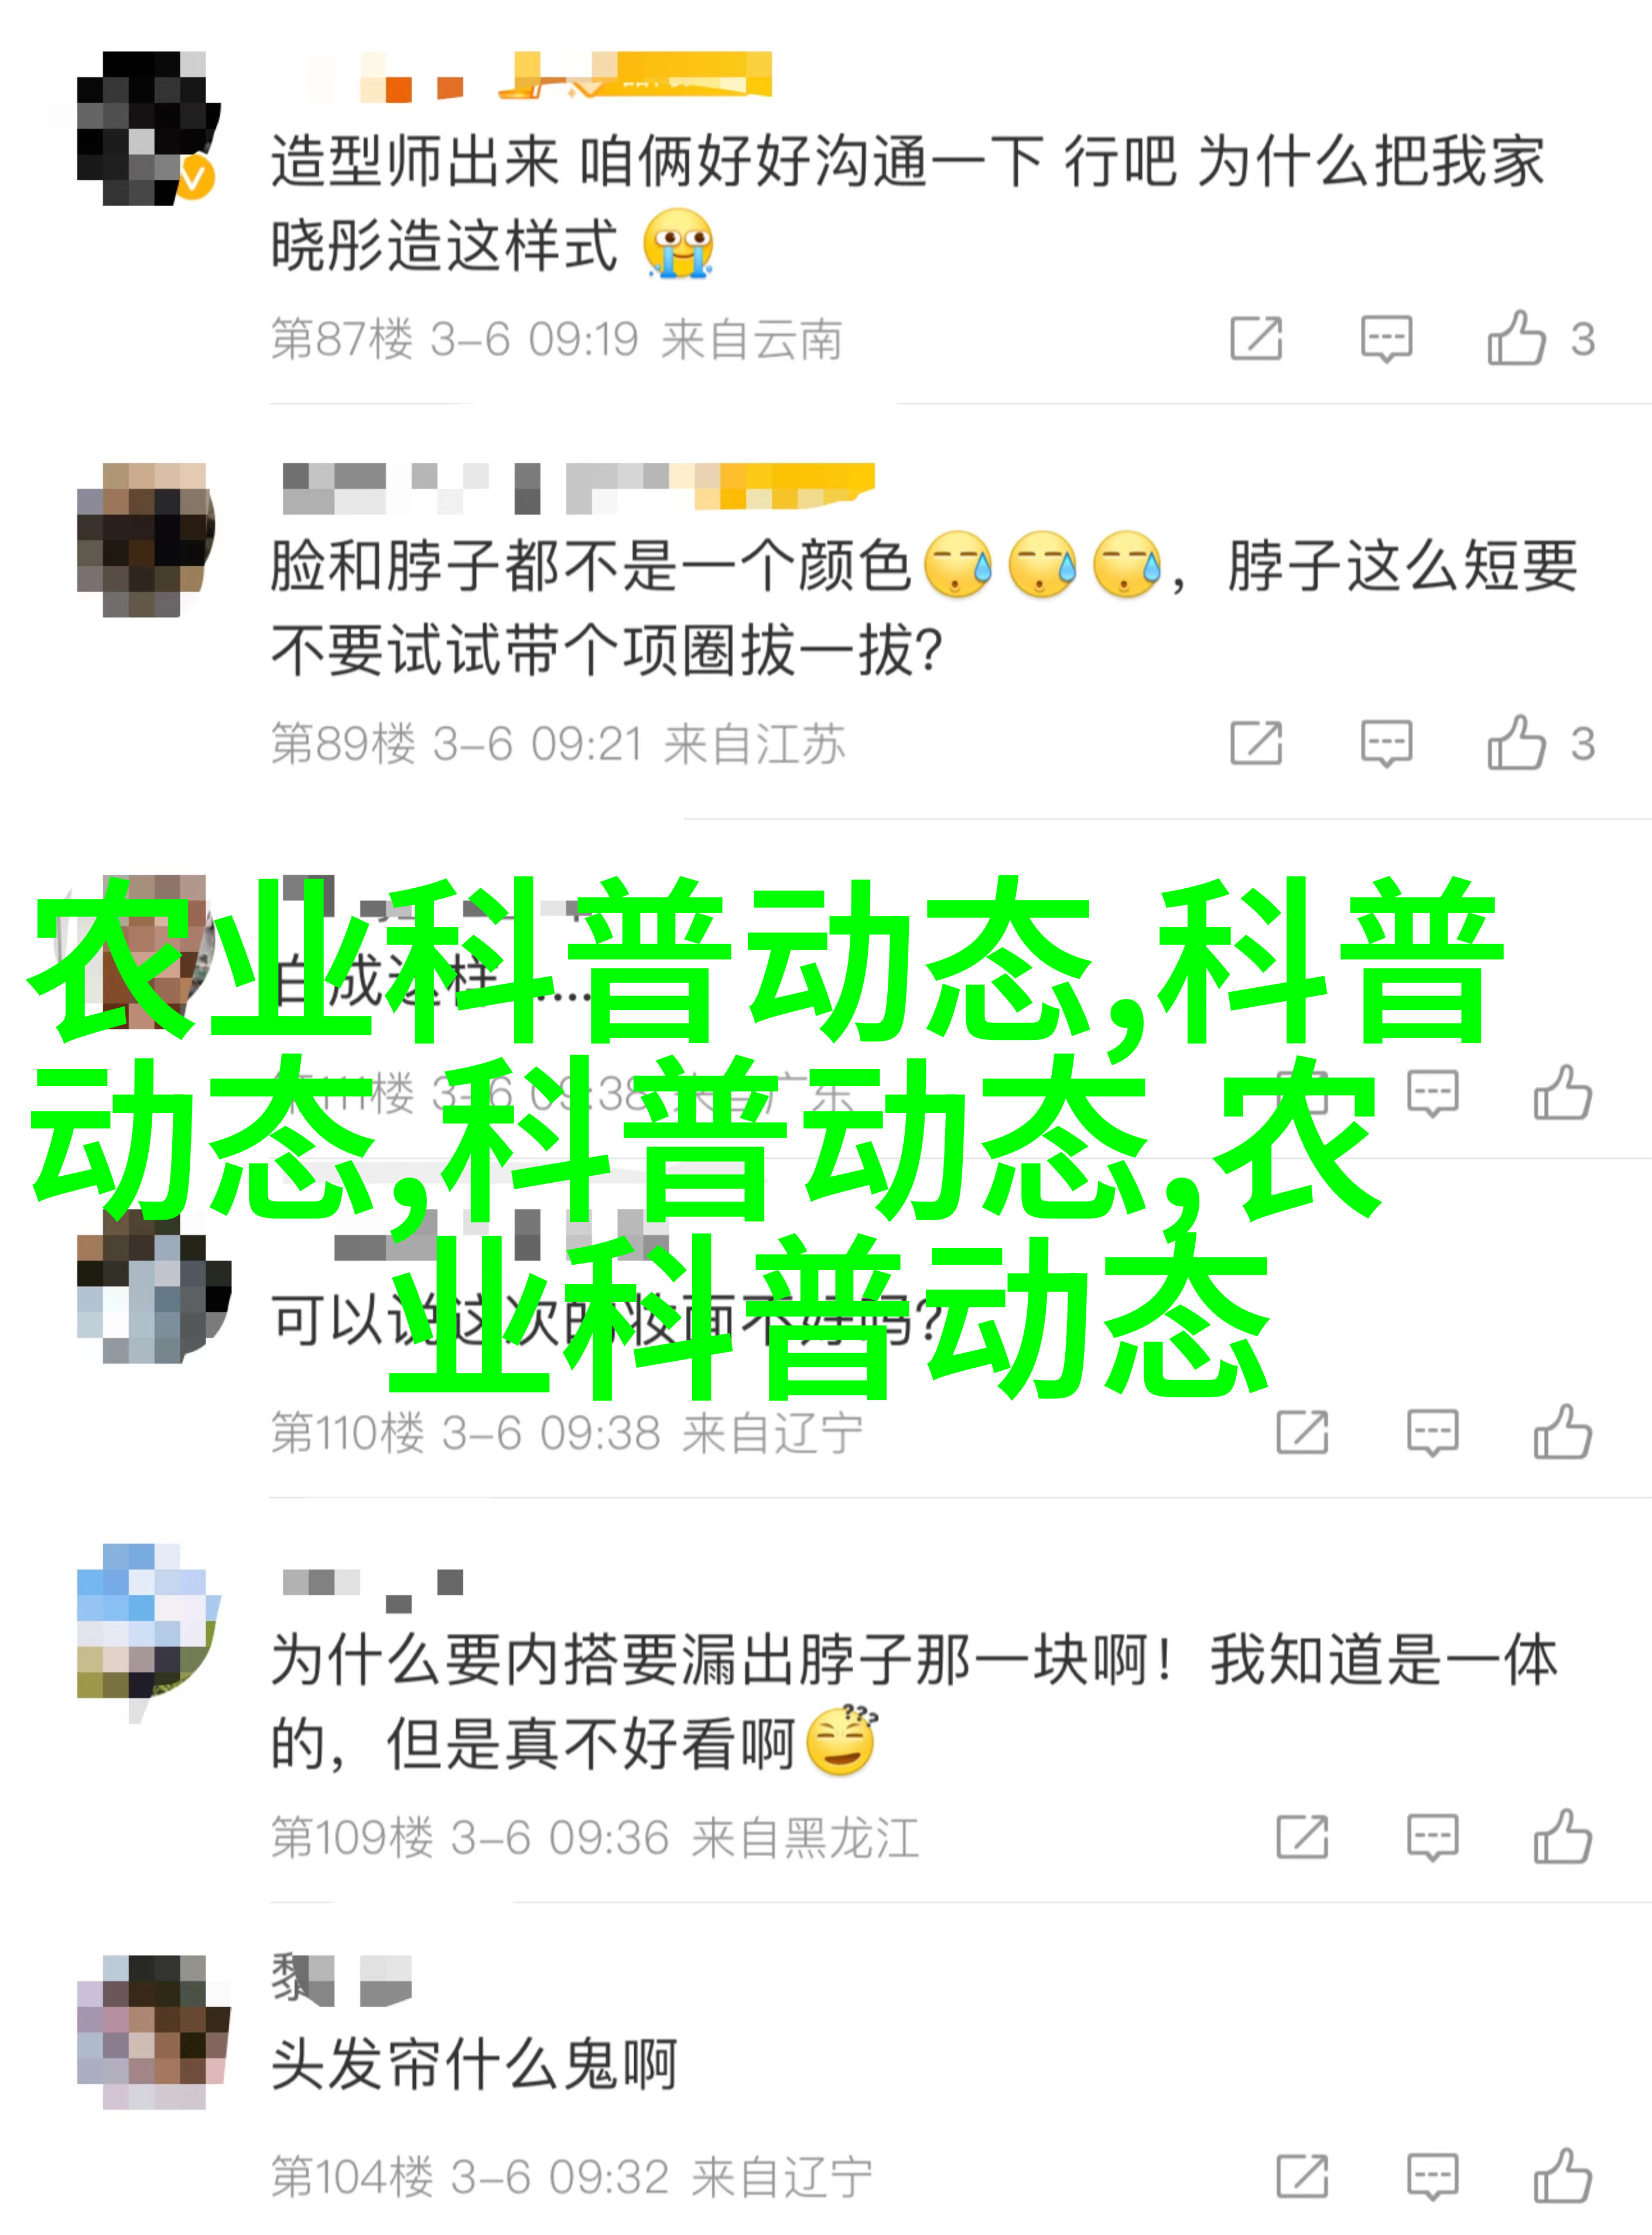Like the floor 109 comment from Heilongjiang
Screen dimensions: 1652x2235
coord(1563,1837)
